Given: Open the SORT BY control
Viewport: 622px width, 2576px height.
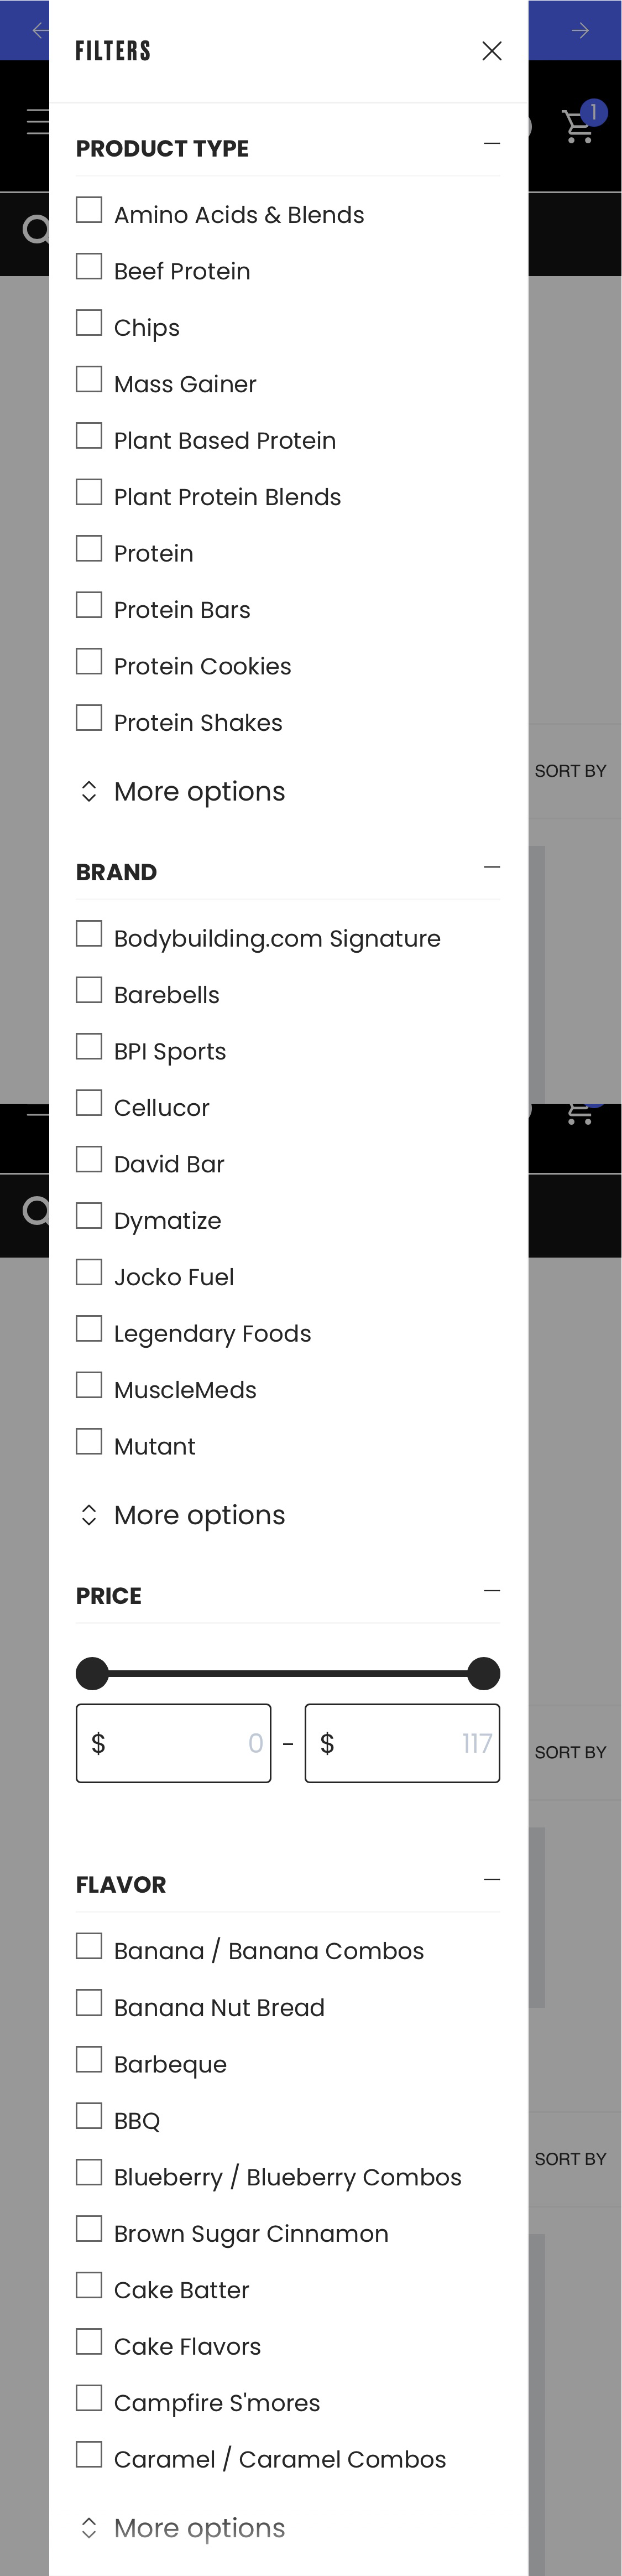Looking at the screenshot, I should (570, 770).
